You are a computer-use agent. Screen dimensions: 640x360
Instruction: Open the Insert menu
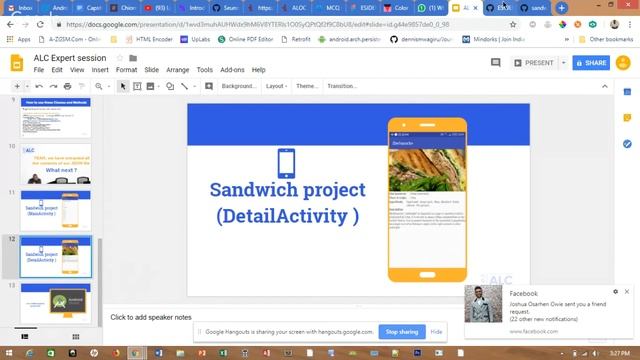pyautogui.click(x=100, y=70)
